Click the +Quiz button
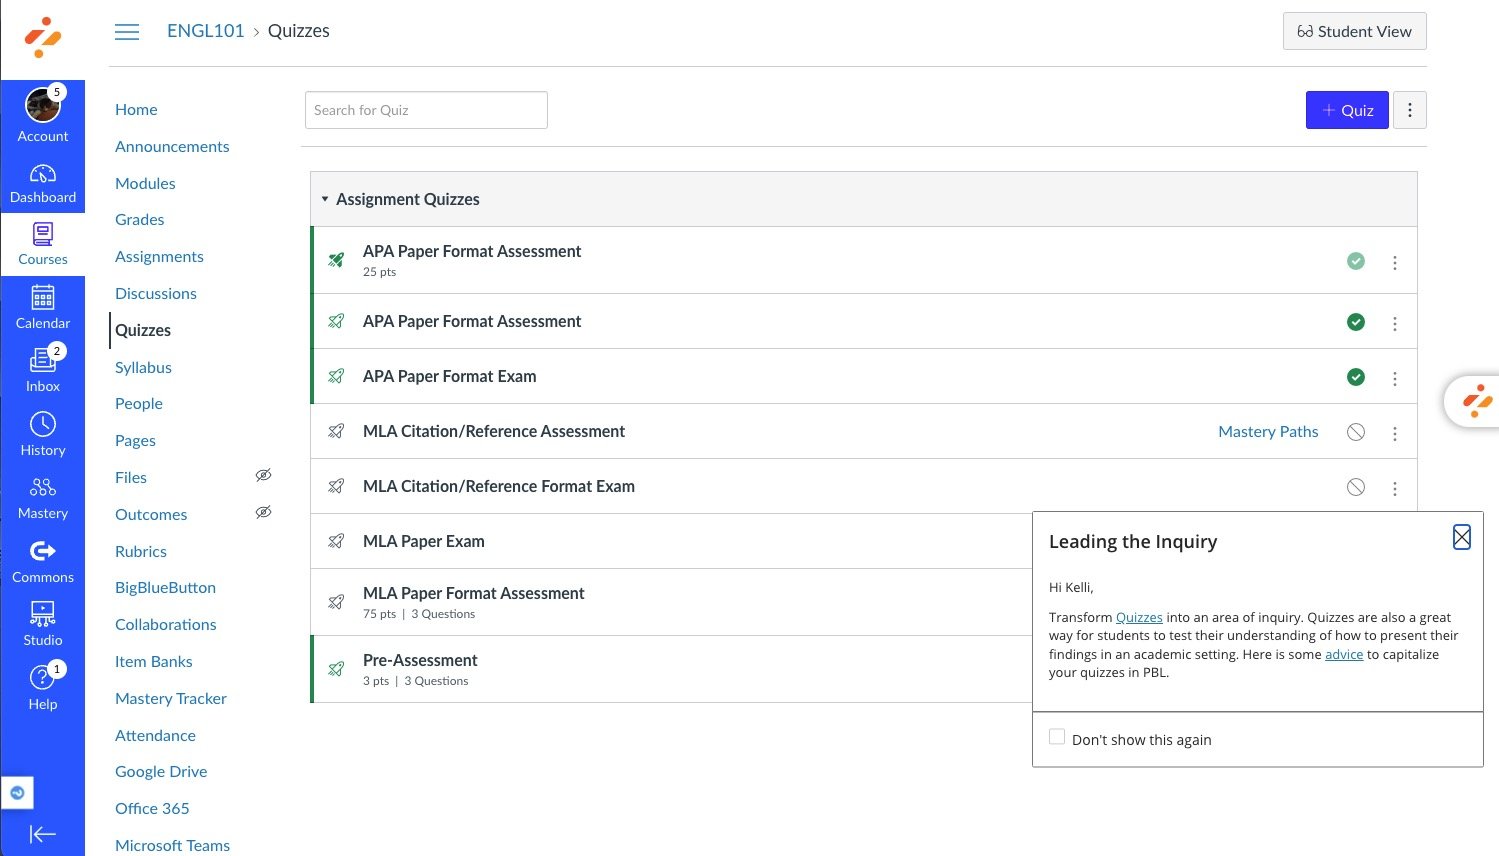The image size is (1499, 856). 1346,110
